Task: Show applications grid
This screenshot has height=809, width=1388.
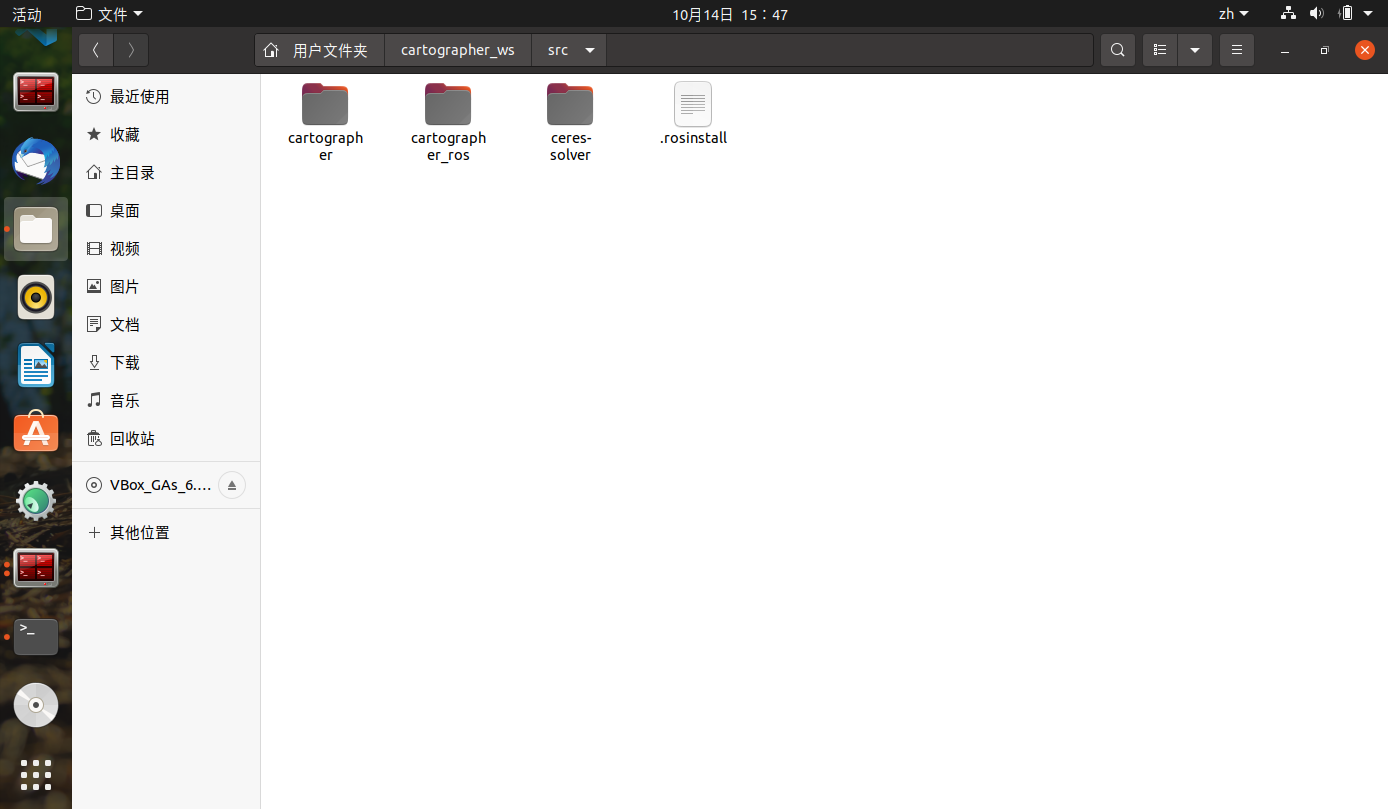Action: point(36,774)
